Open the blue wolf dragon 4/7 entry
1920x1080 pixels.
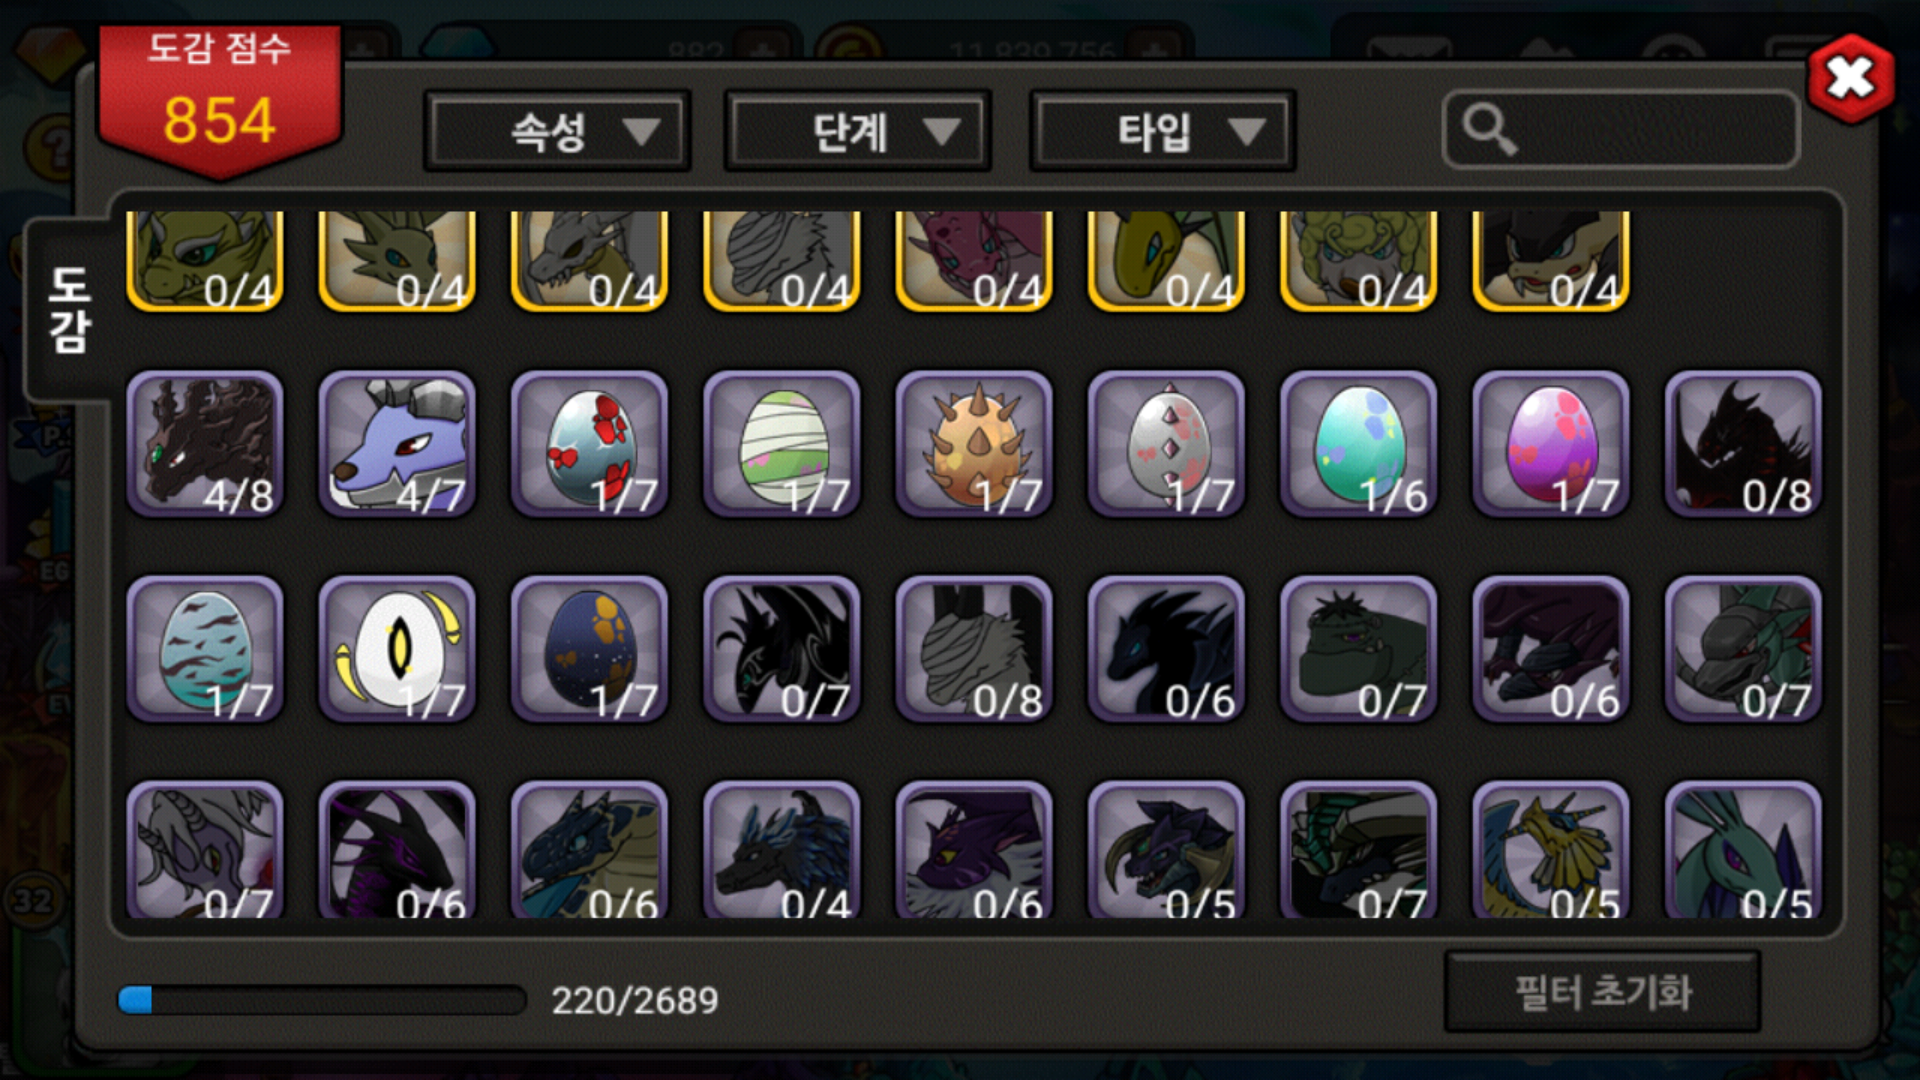(x=397, y=444)
